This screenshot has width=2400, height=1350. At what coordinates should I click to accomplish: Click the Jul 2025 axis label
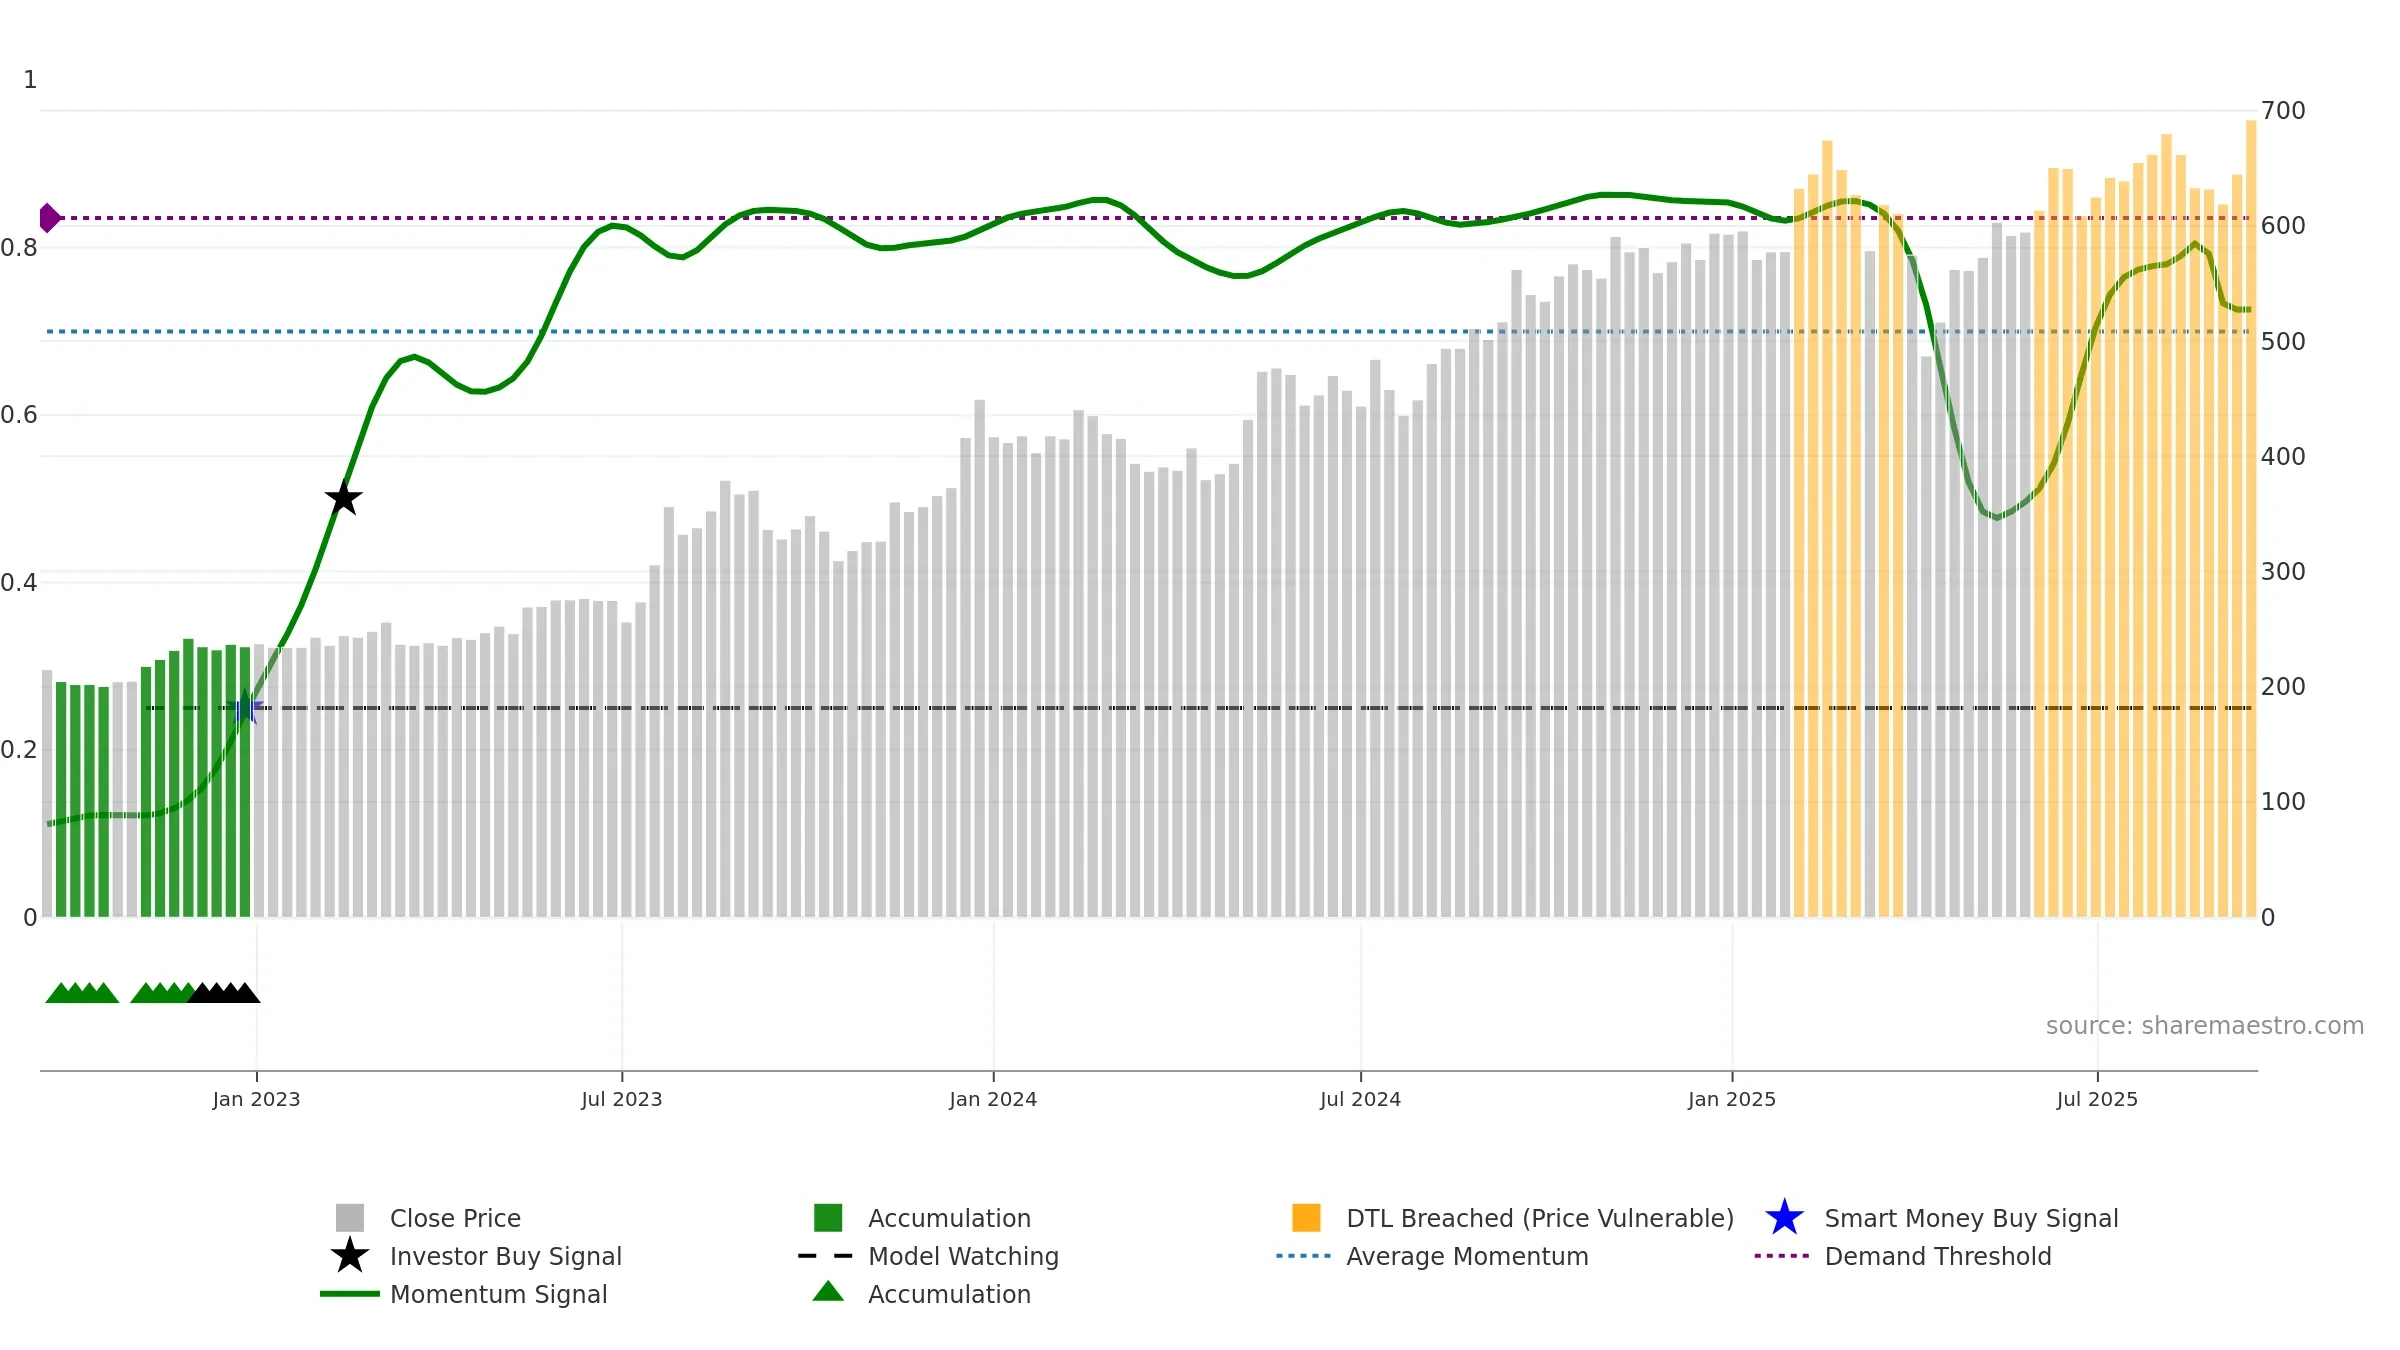pyautogui.click(x=2097, y=1099)
